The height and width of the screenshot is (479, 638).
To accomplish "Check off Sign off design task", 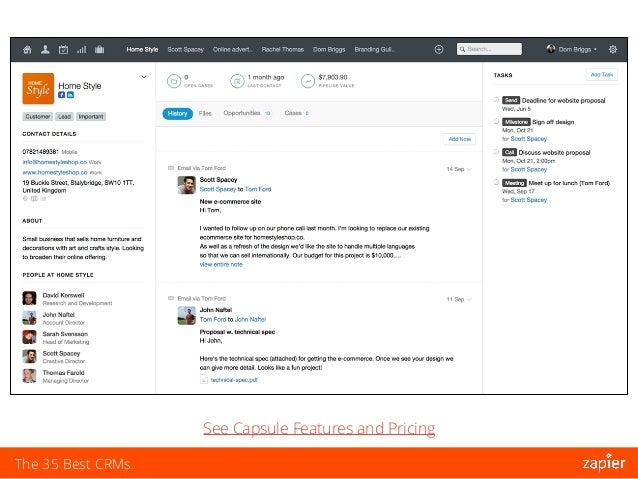I will (496, 121).
